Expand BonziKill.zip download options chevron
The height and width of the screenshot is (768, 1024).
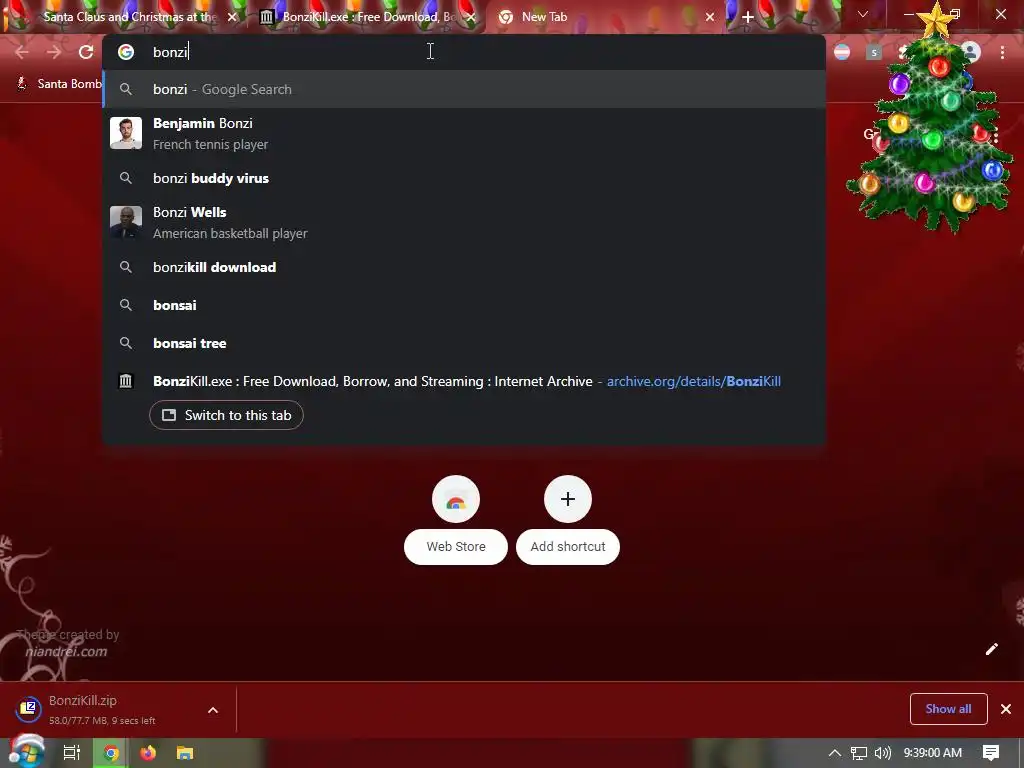click(x=213, y=710)
